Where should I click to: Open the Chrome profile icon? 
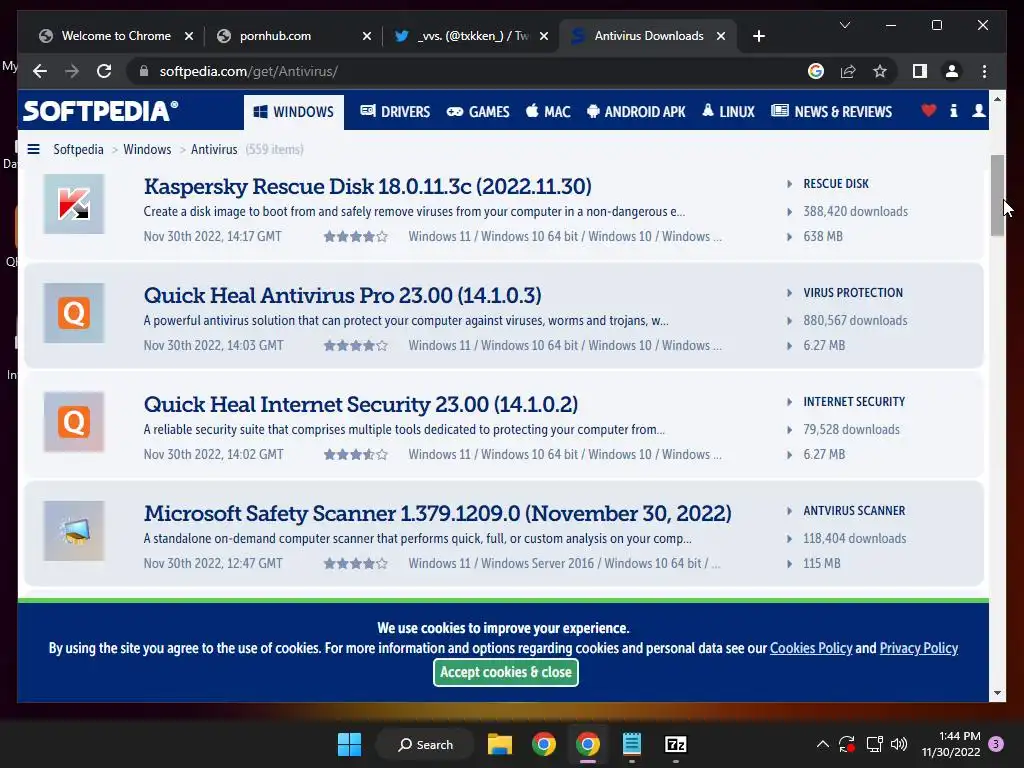[952, 71]
